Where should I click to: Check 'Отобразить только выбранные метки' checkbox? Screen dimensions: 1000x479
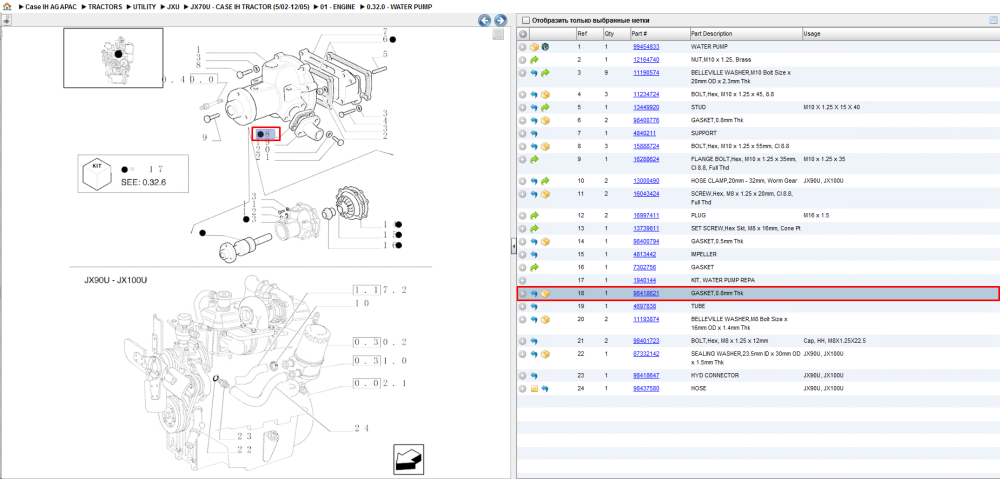tap(526, 20)
